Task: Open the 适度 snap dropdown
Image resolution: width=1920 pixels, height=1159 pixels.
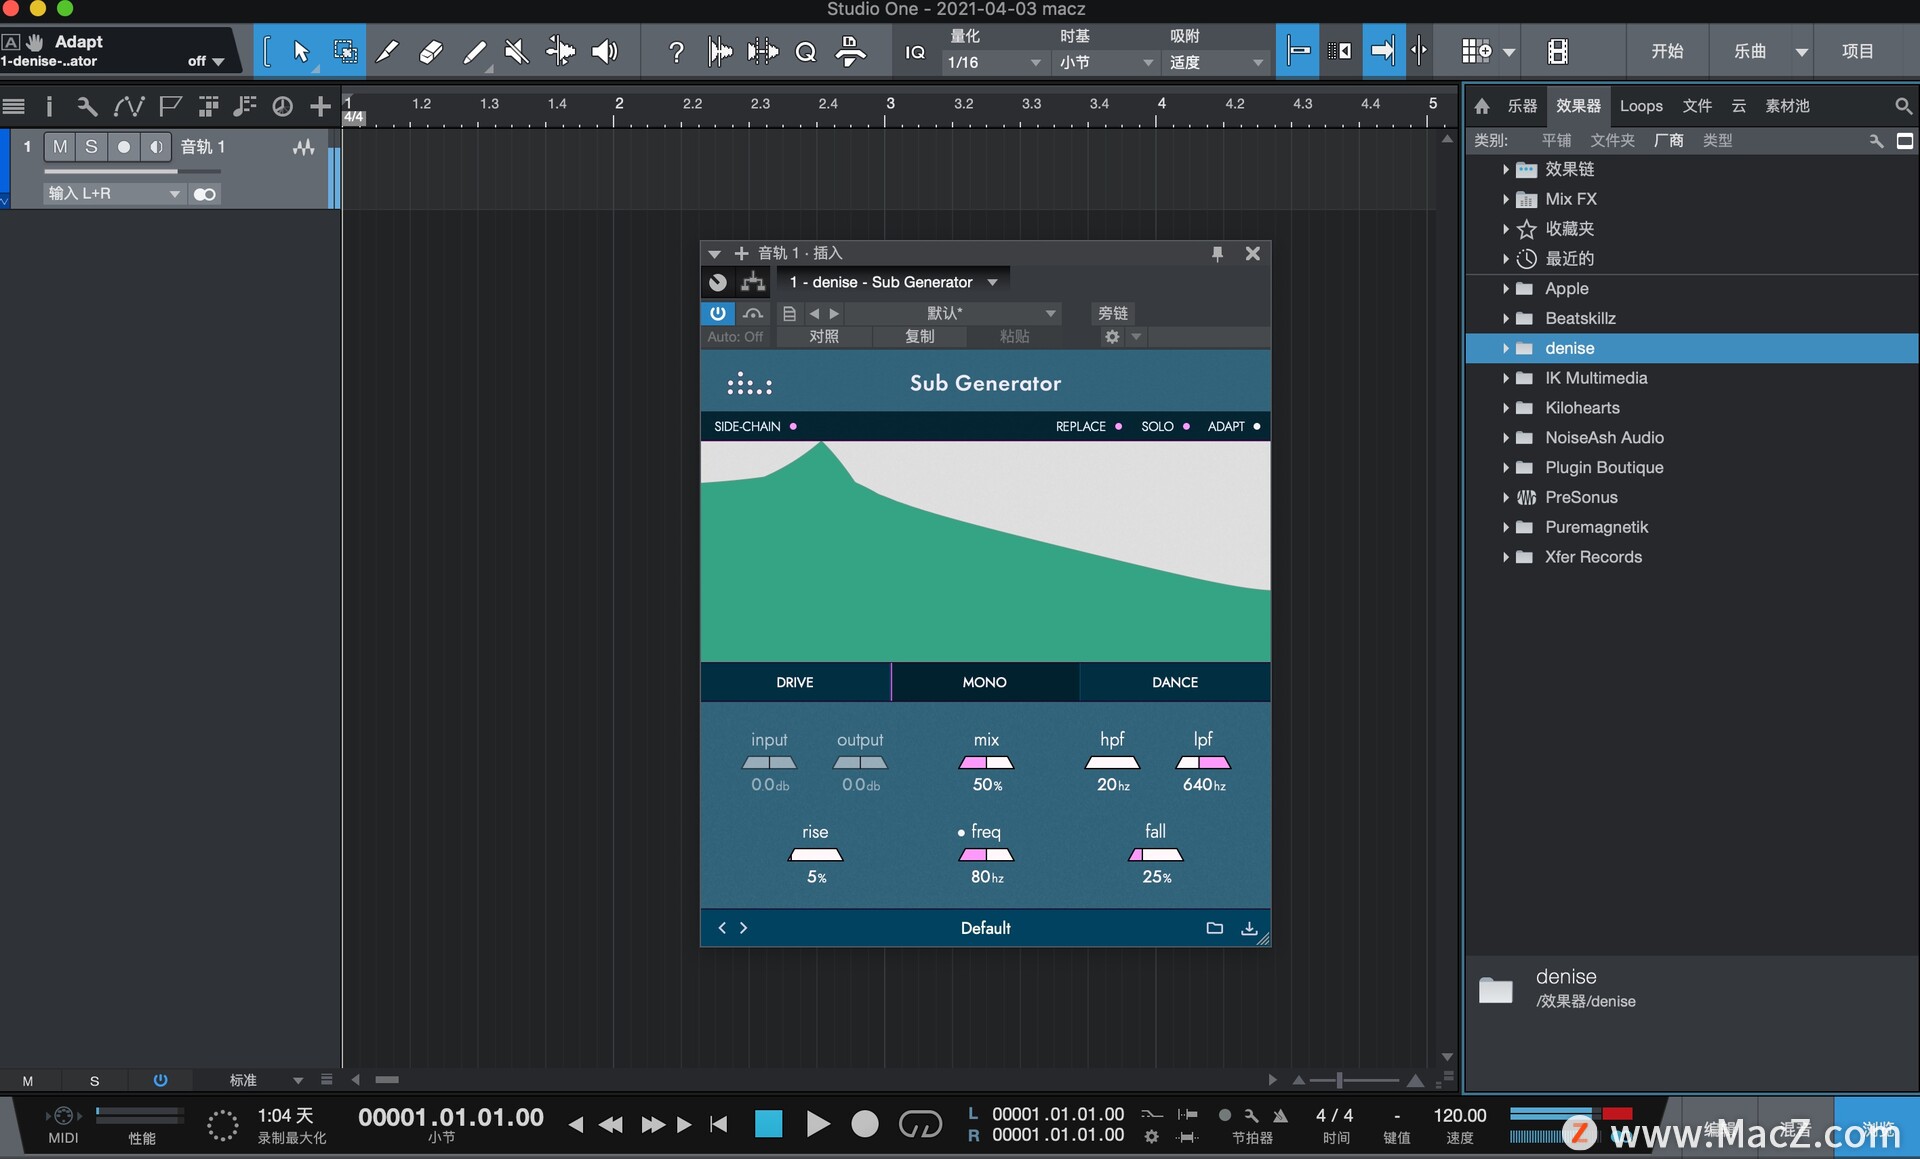Action: tap(1216, 62)
